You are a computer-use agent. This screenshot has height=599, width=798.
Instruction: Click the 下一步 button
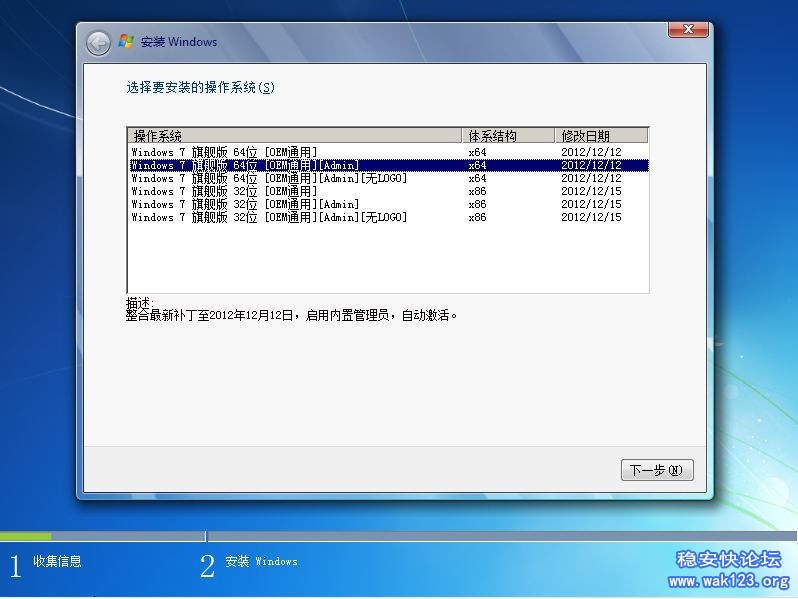[x=656, y=470]
